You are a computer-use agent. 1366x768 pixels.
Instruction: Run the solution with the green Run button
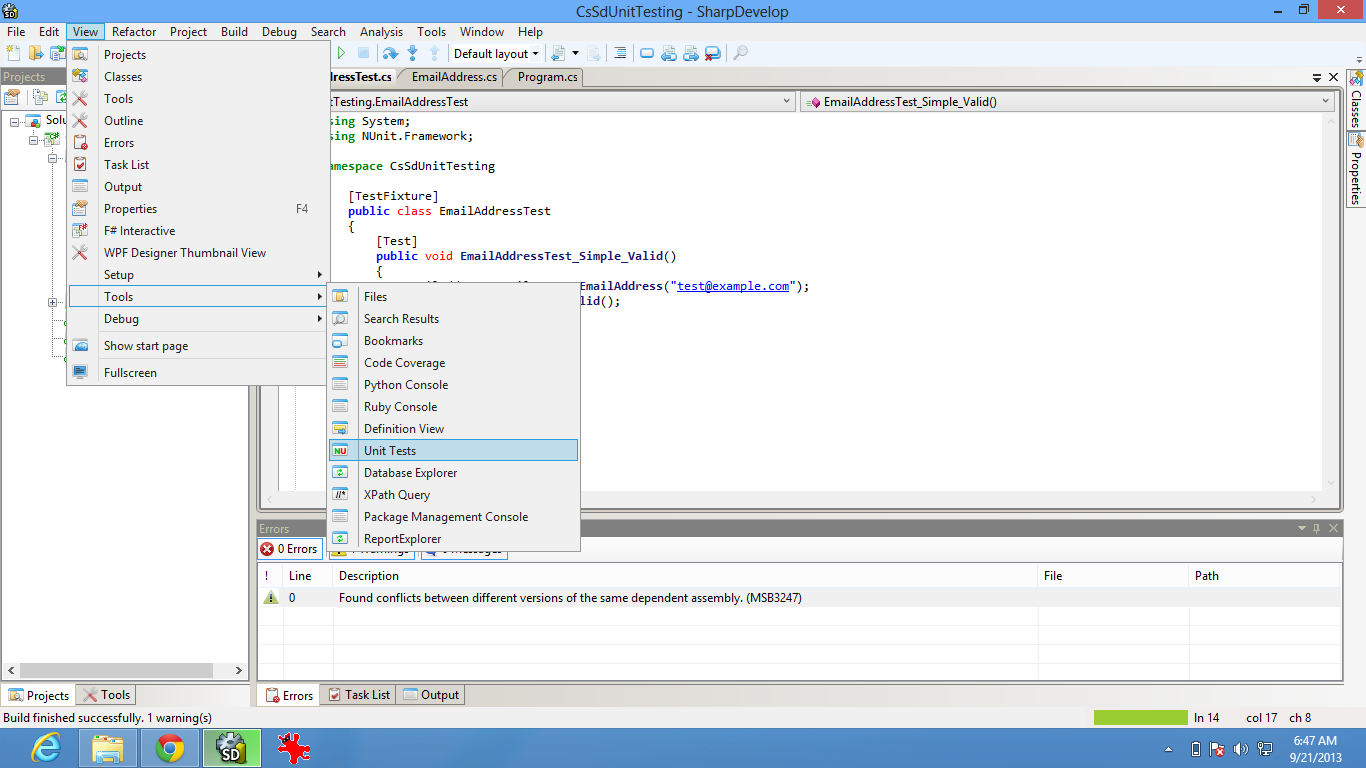[x=341, y=53]
